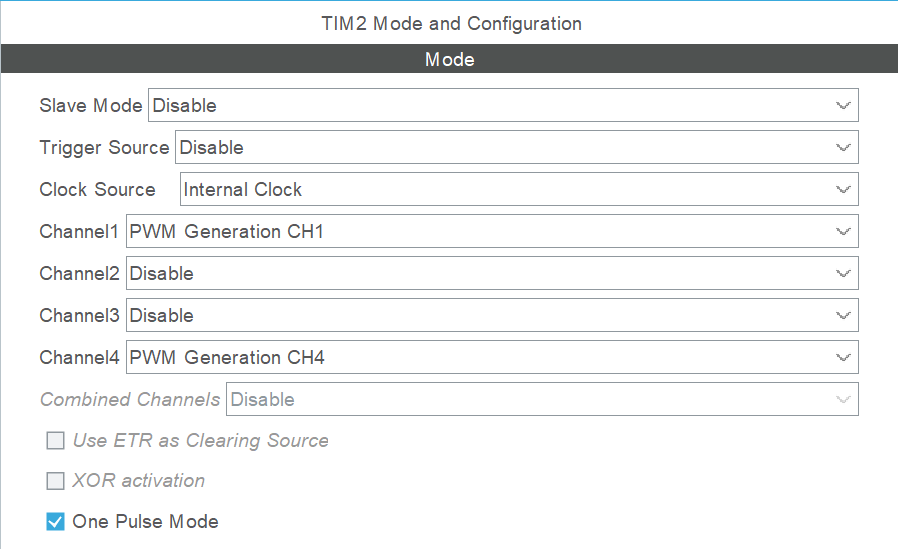Open Clock Source Internal Clock combo box
This screenshot has height=549, width=898.
click(x=519, y=189)
